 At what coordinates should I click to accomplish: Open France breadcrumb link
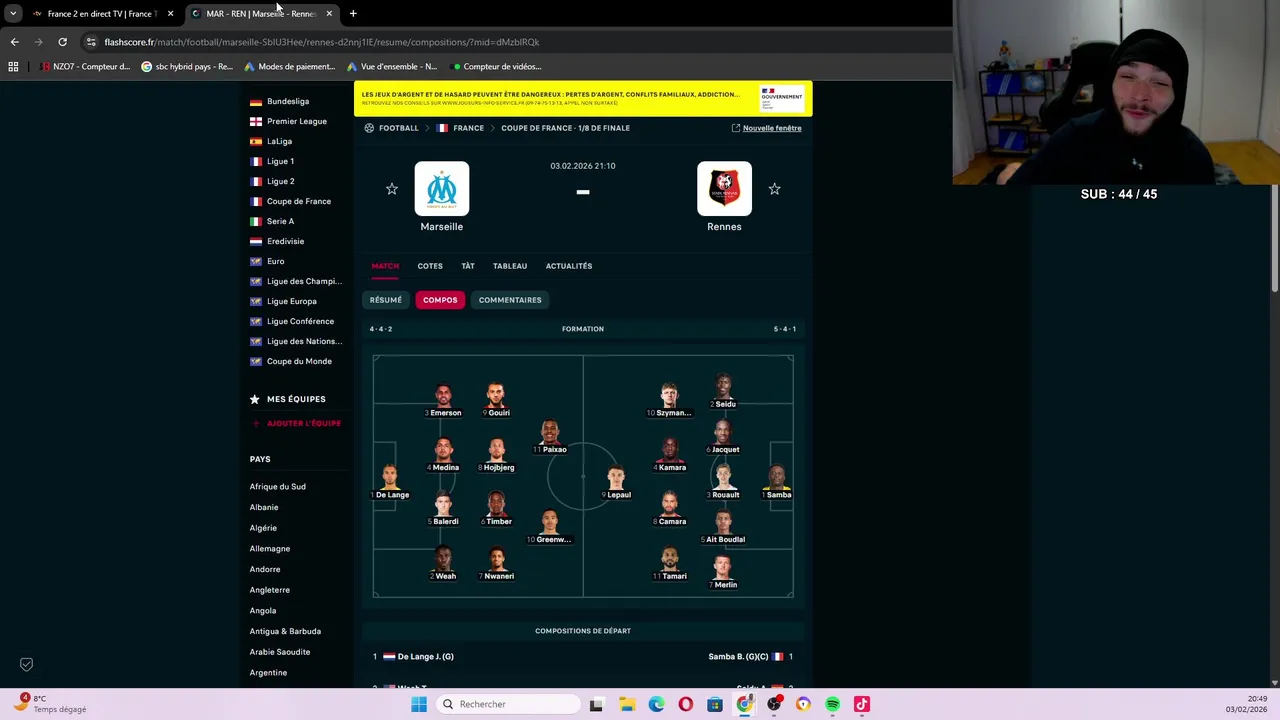468,128
